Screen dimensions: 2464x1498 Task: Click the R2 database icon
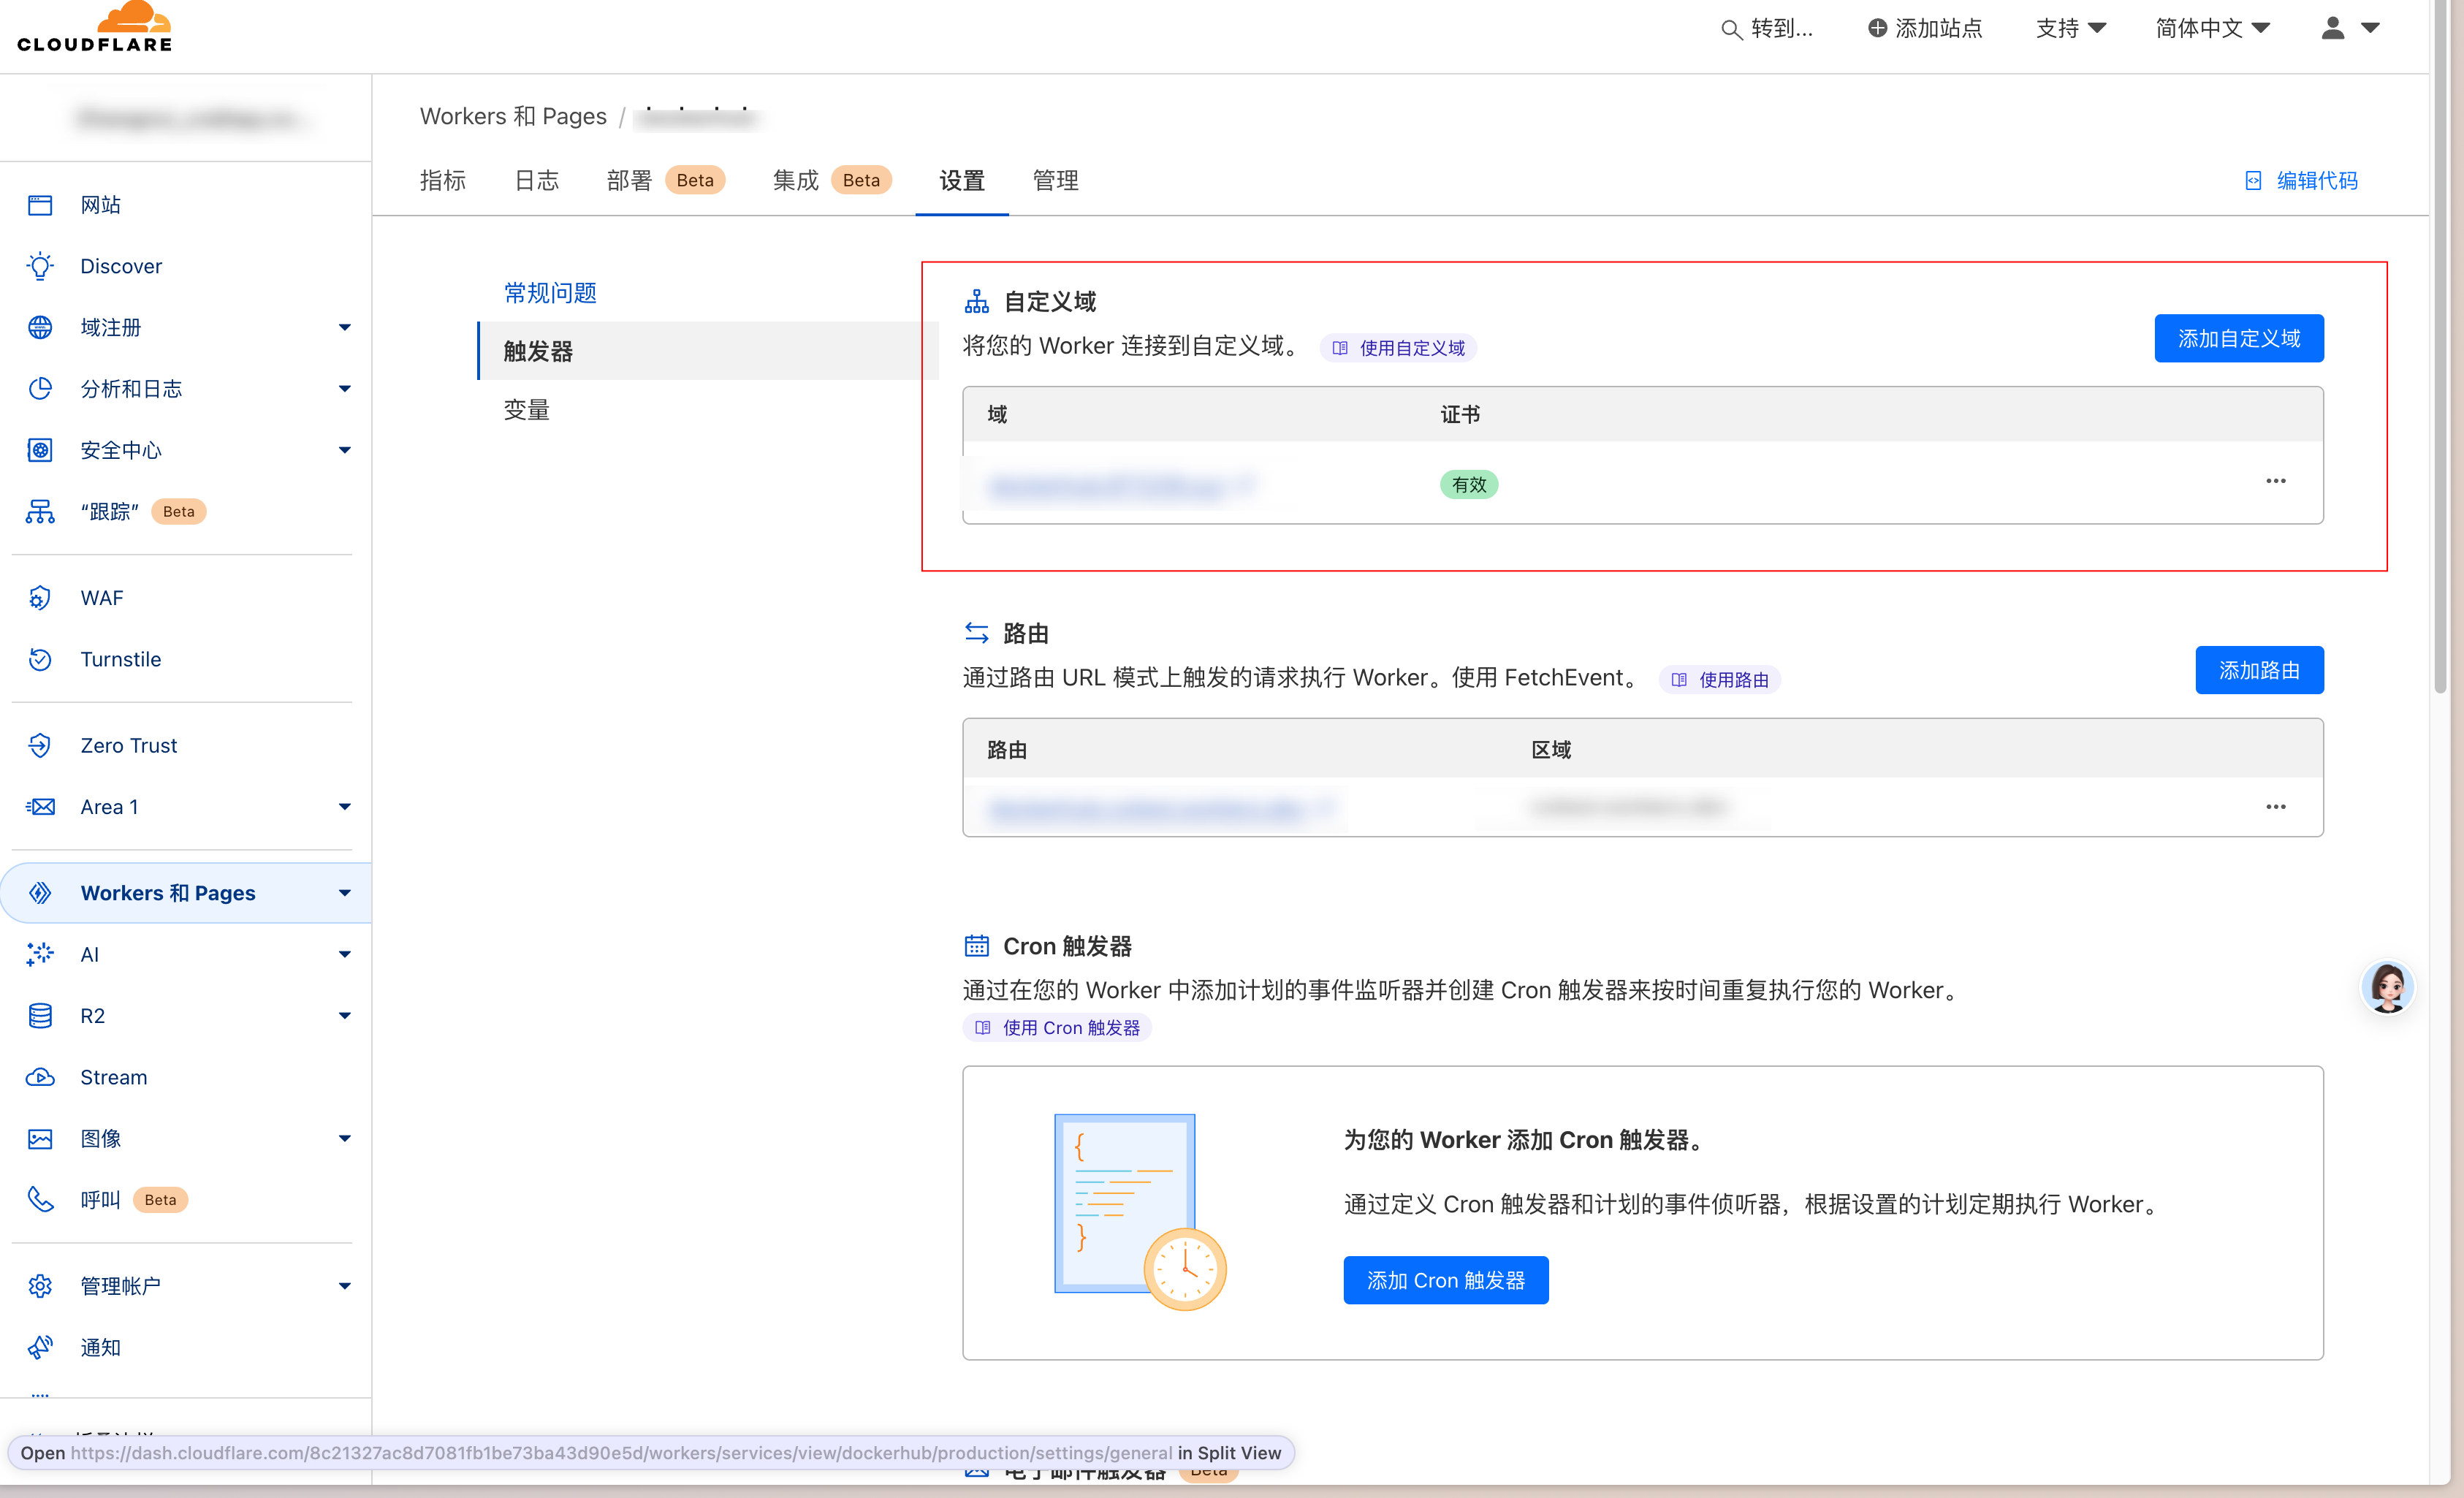(40, 1016)
